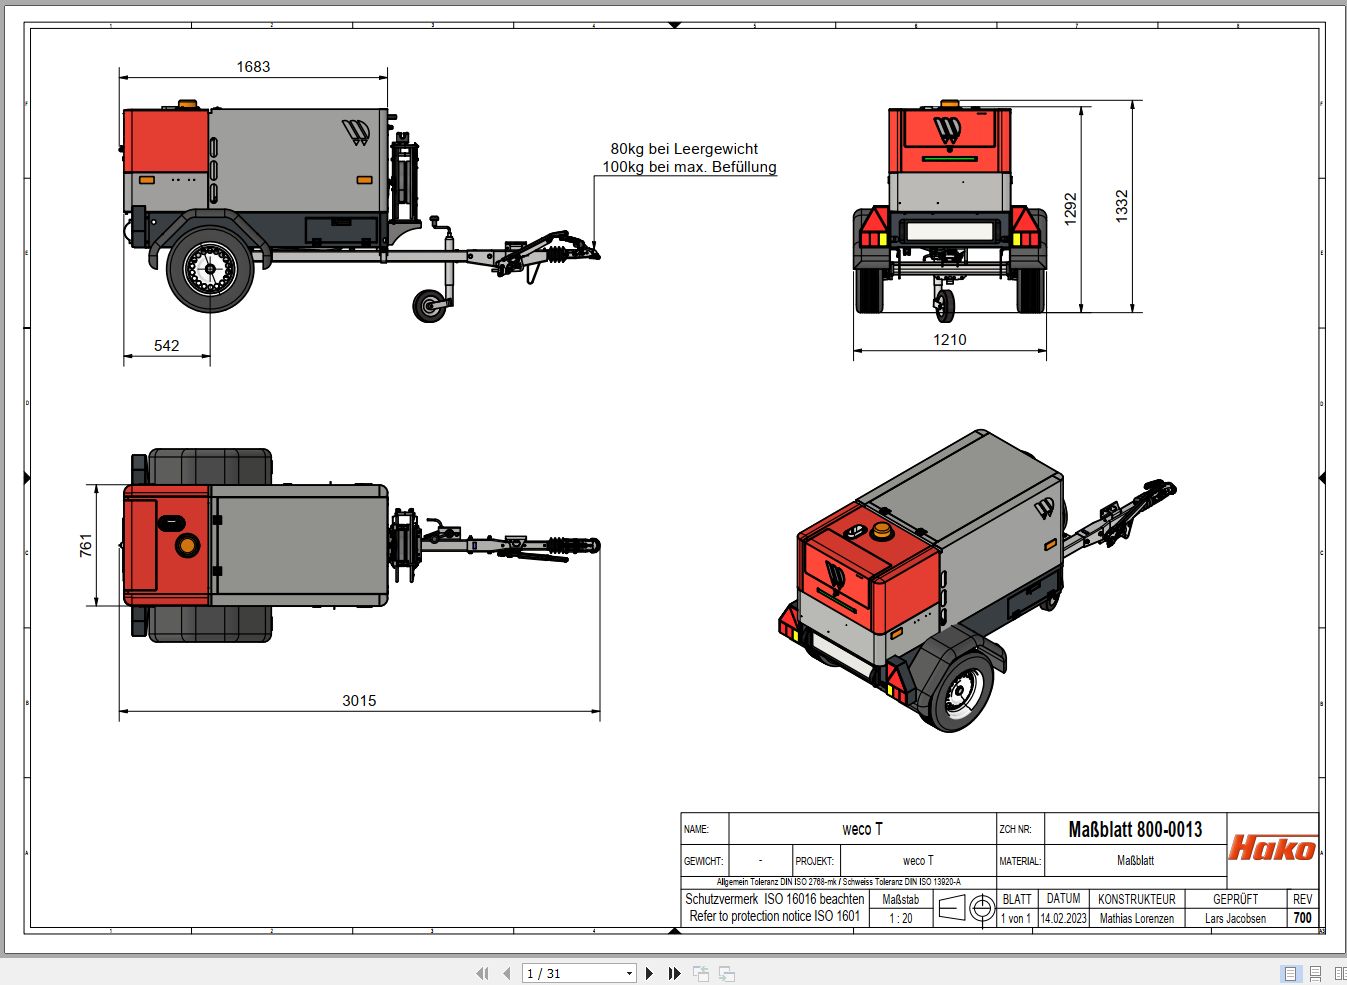Click the Hako logo
Screen dimensions: 1347x985
[x=1272, y=849]
